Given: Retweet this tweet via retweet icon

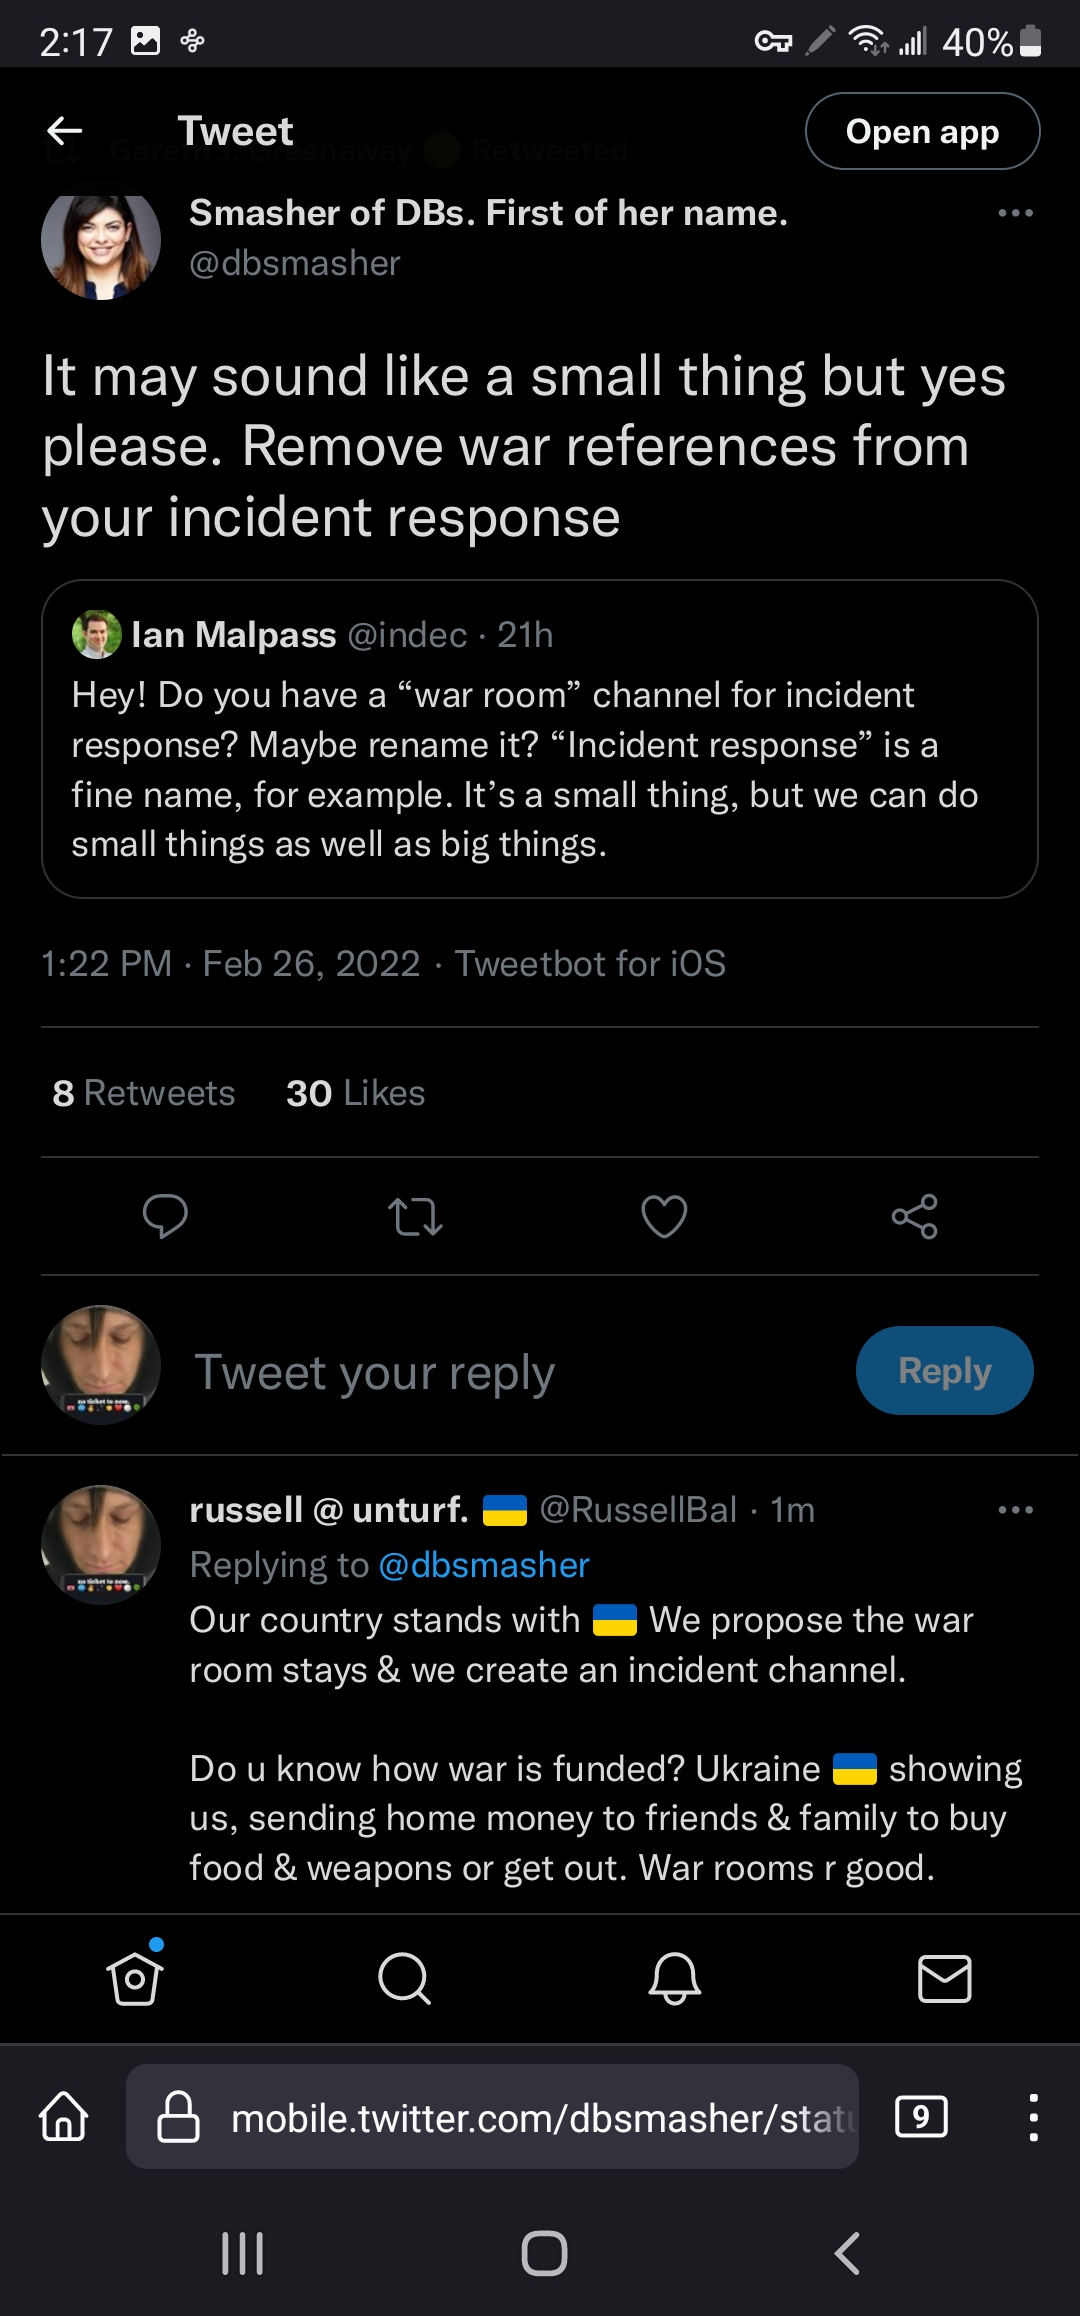Looking at the screenshot, I should 415,1216.
